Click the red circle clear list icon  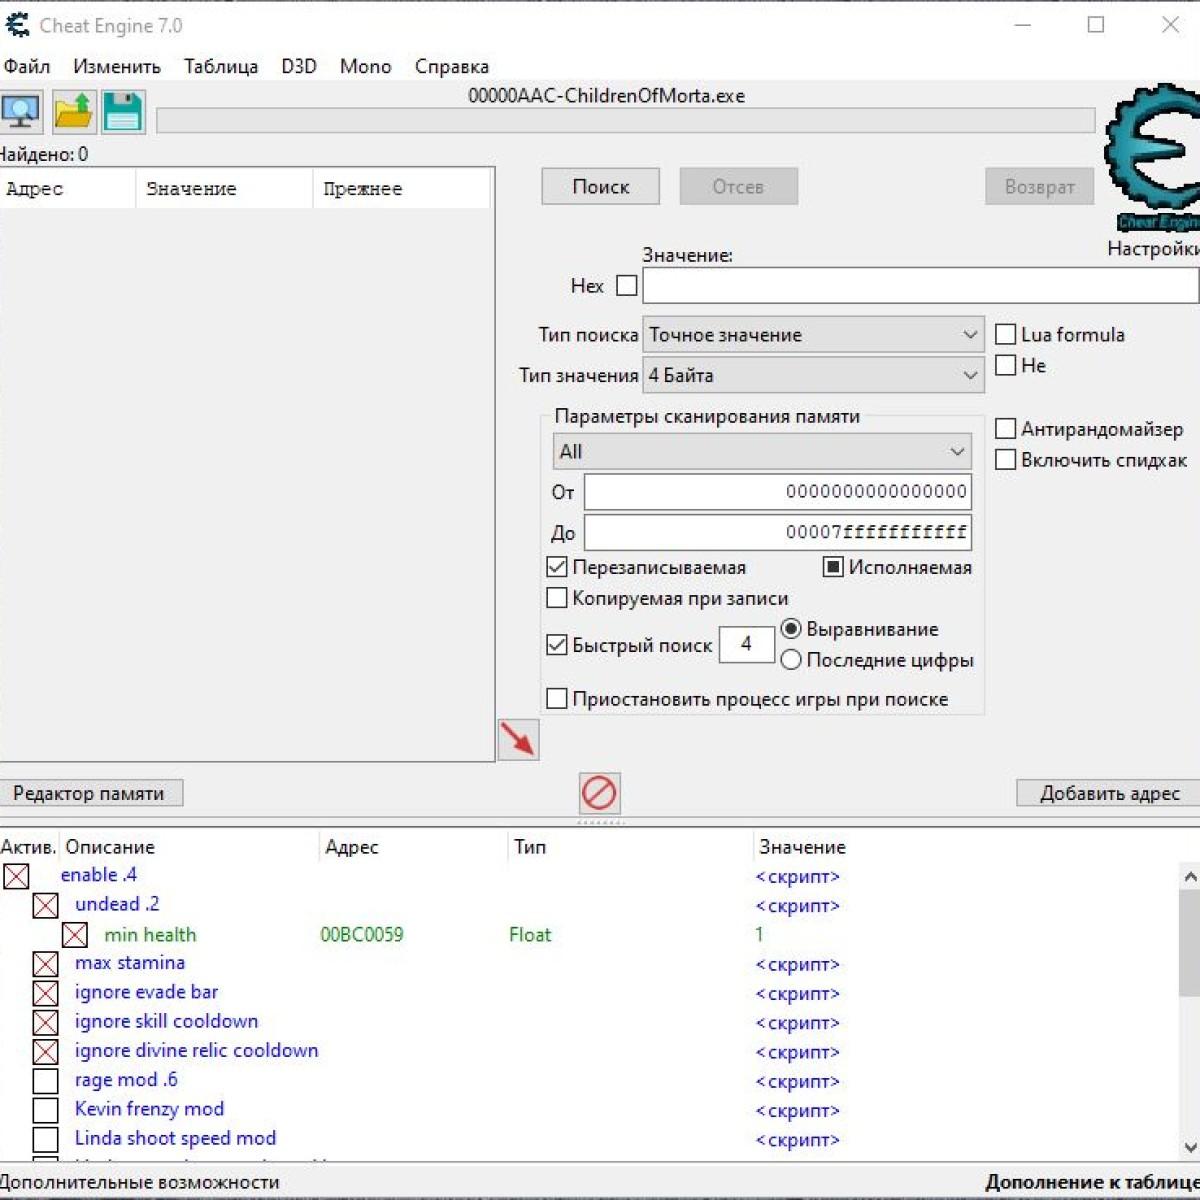pos(599,793)
